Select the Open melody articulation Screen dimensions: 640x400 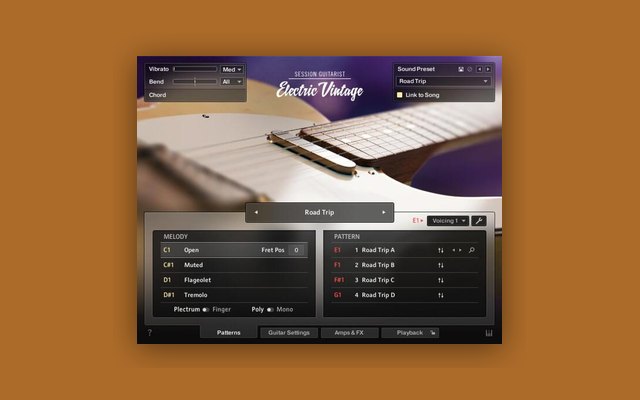[234, 250]
